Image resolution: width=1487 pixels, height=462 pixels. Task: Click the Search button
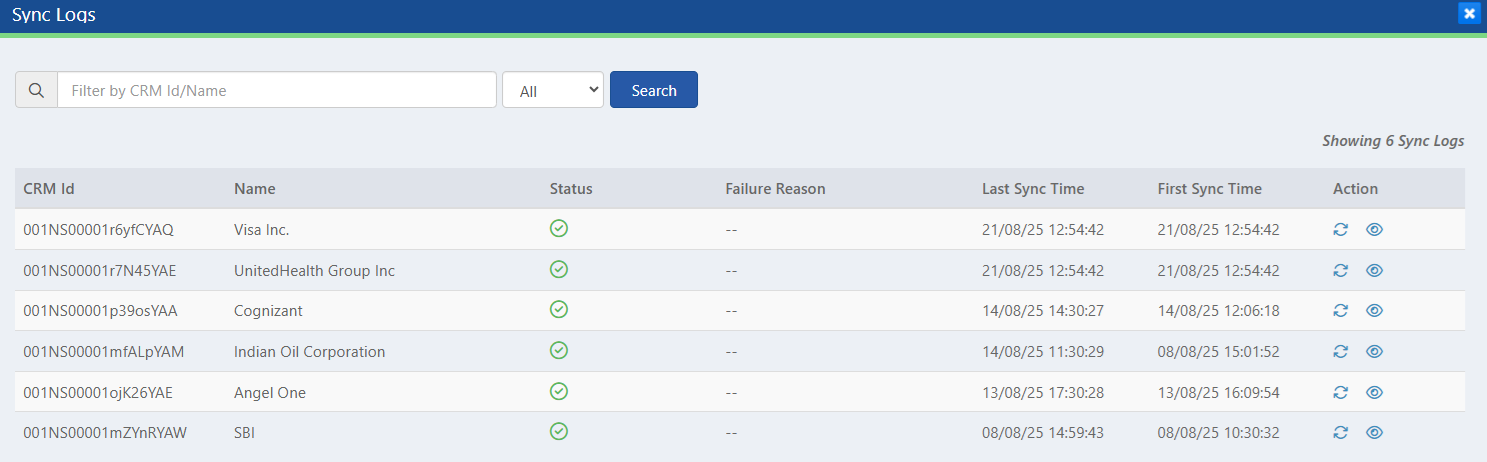[x=654, y=90]
